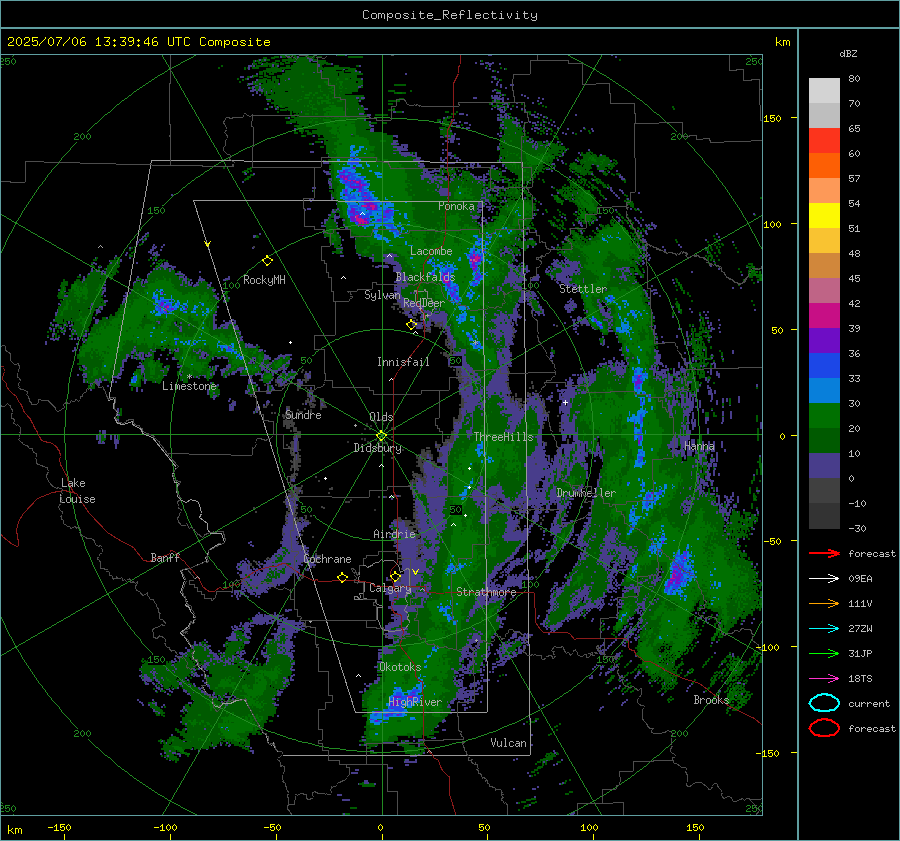Click the yellow diamond at radar center by Olds
Screen dimensions: 900x841
coord(381,436)
